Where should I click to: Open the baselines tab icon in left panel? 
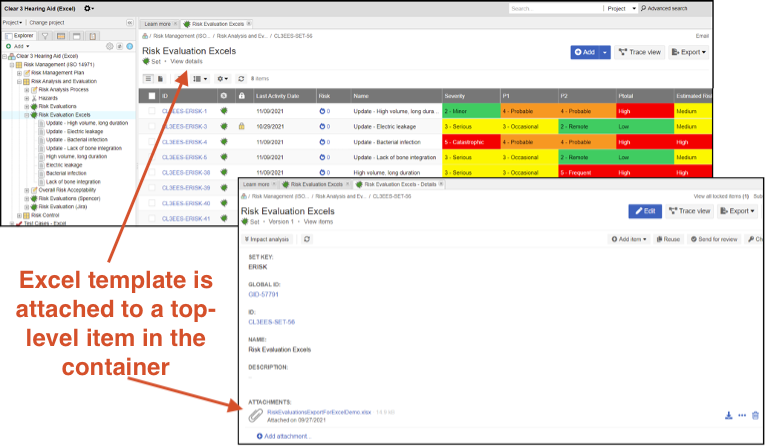point(77,36)
